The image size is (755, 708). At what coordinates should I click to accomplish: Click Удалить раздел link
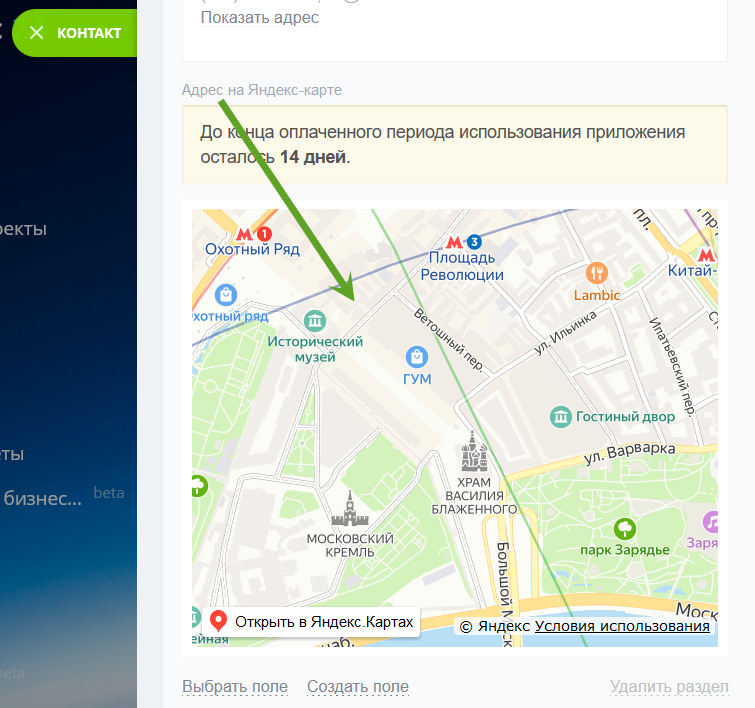click(x=669, y=686)
